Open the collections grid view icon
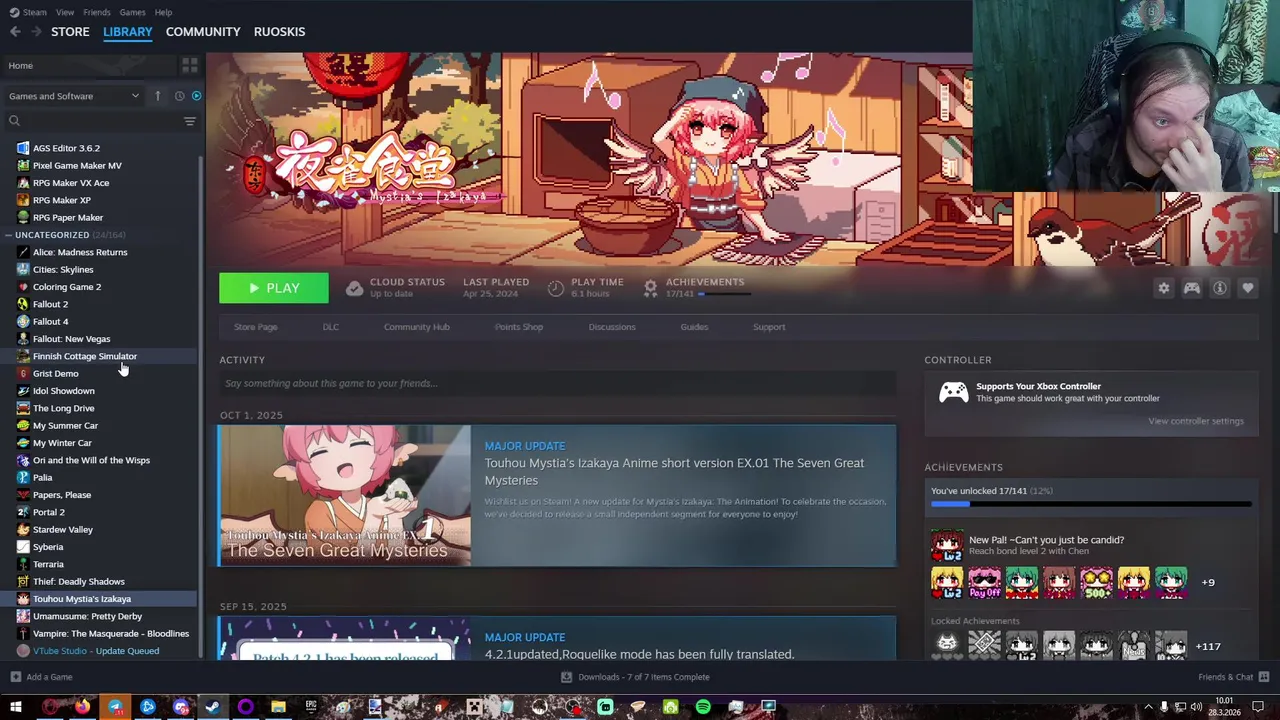 (x=189, y=65)
